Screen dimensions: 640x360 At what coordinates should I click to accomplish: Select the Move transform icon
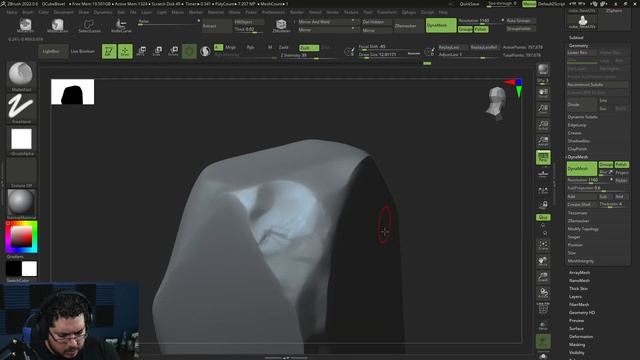(x=142, y=51)
